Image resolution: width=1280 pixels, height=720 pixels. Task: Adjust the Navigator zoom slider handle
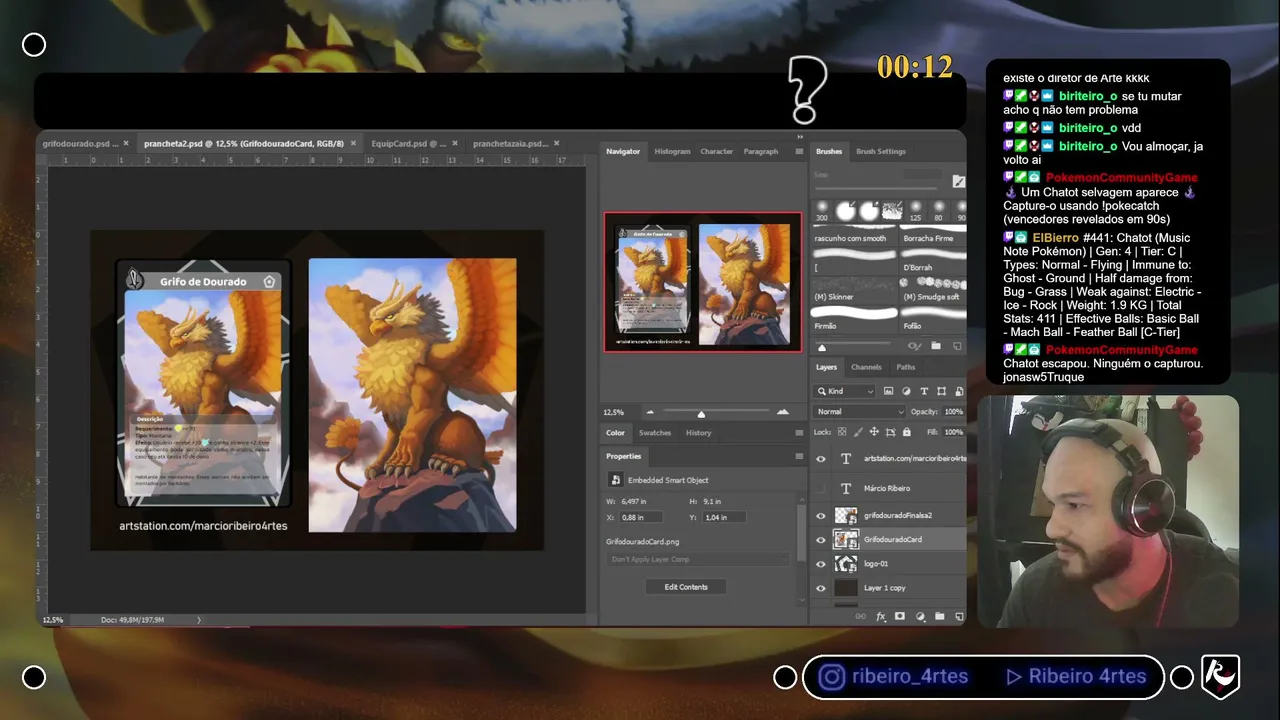pyautogui.click(x=701, y=413)
